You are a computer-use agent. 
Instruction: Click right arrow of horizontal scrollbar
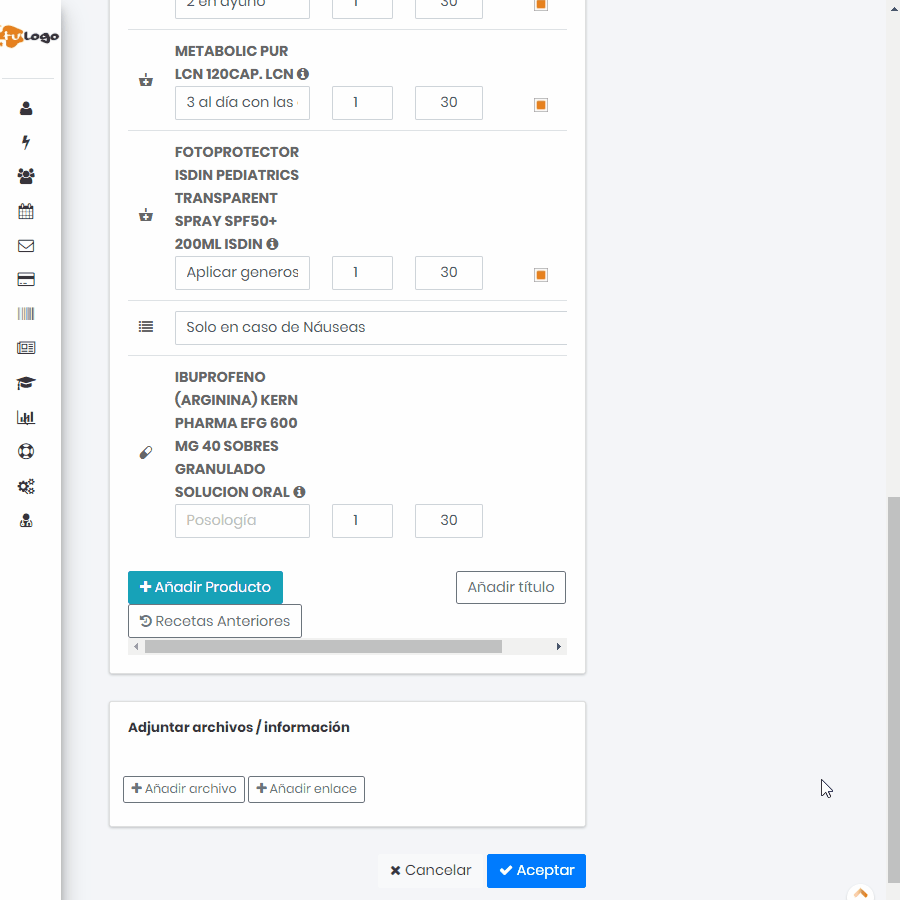[559, 647]
